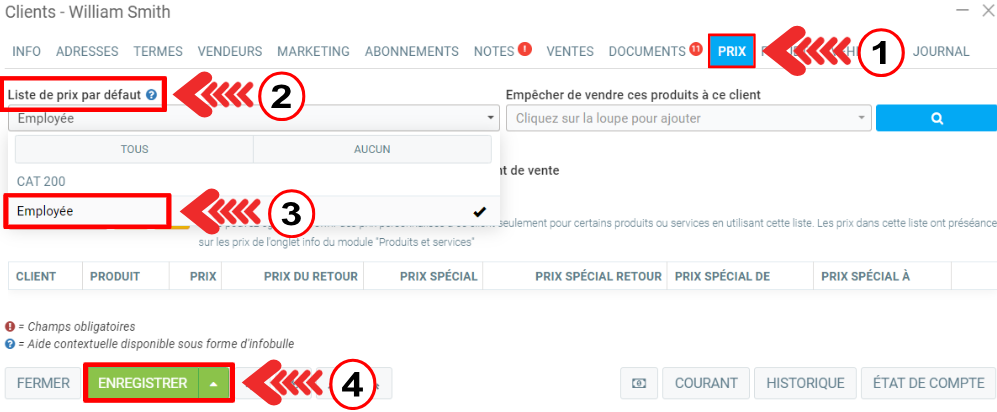
Task: Select TOUS in the price list dropdown
Action: click(134, 149)
